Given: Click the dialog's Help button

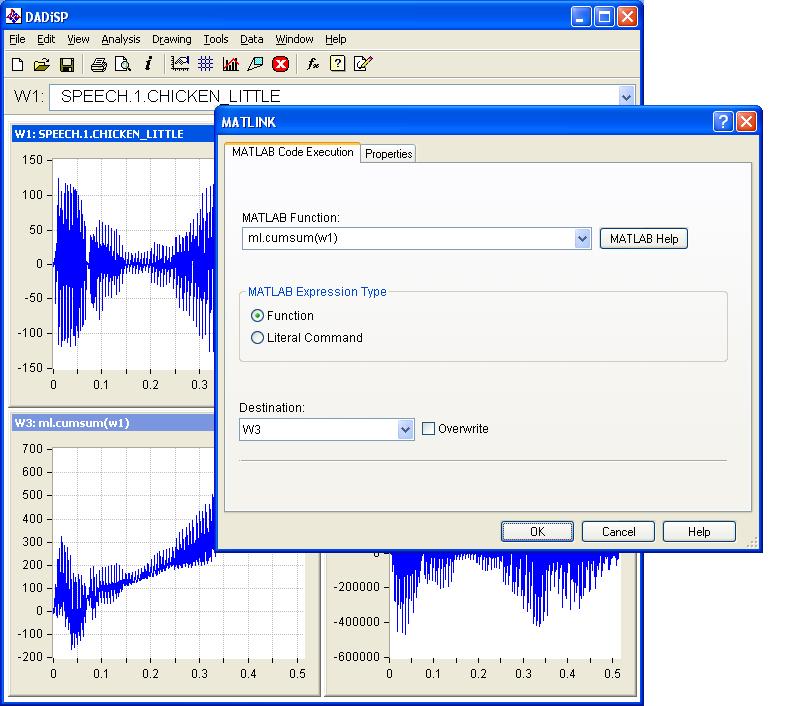Looking at the screenshot, I should click(699, 532).
